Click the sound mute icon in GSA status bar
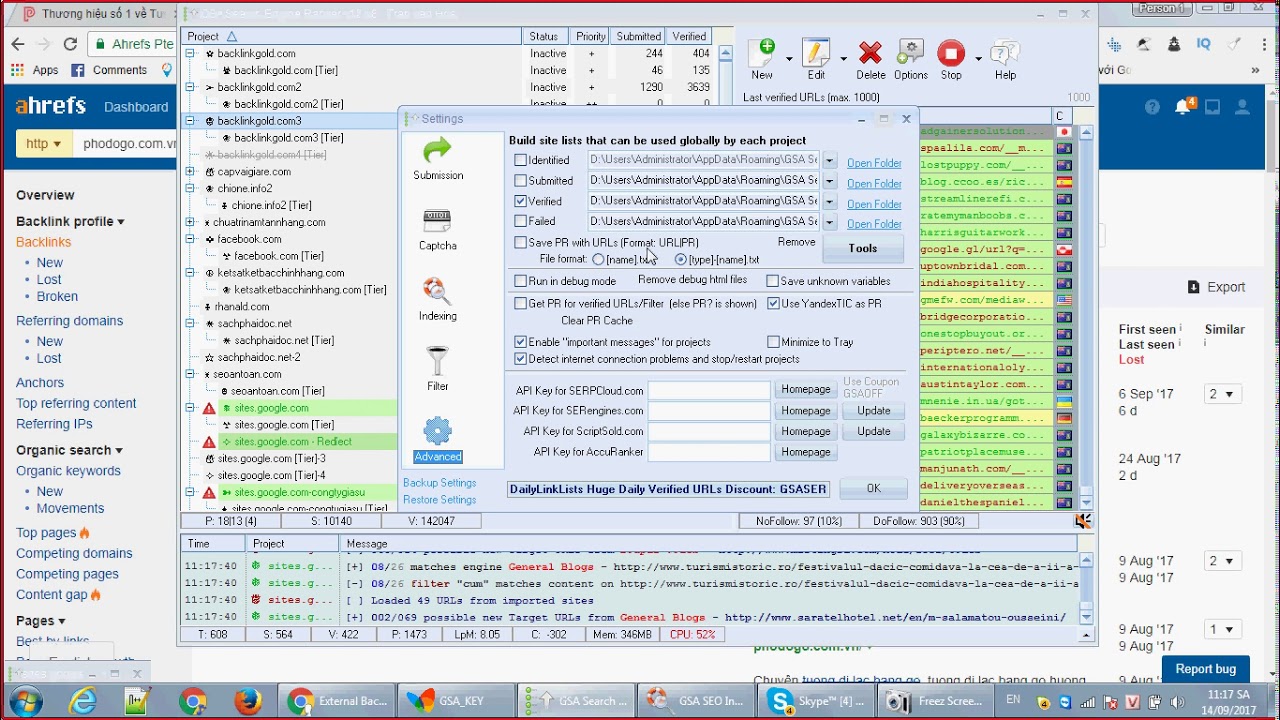 (x=1083, y=521)
